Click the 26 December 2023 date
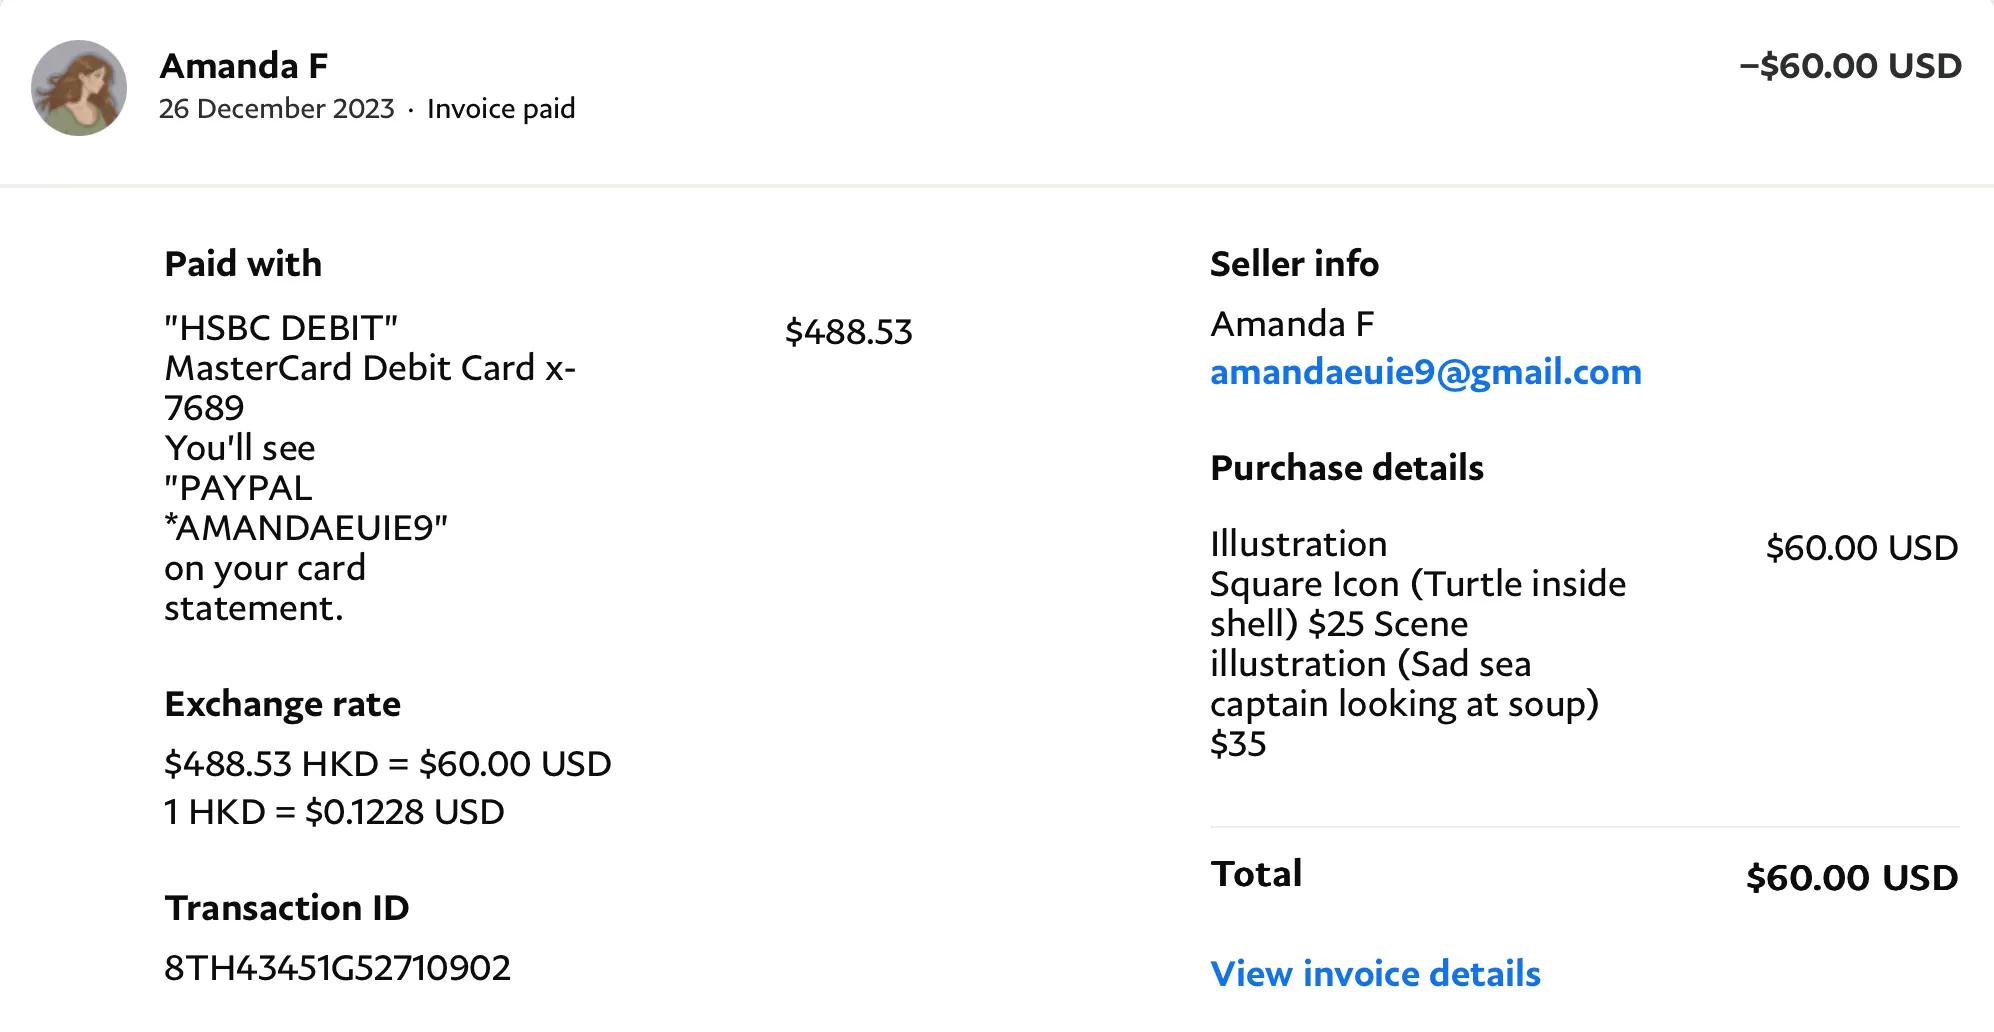1994x1032 pixels. tap(276, 108)
